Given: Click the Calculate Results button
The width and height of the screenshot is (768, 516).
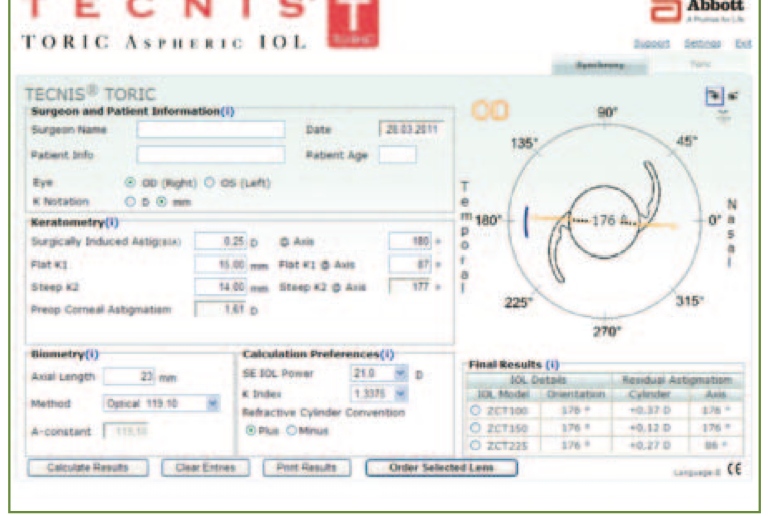Looking at the screenshot, I should pyautogui.click(x=88, y=468).
